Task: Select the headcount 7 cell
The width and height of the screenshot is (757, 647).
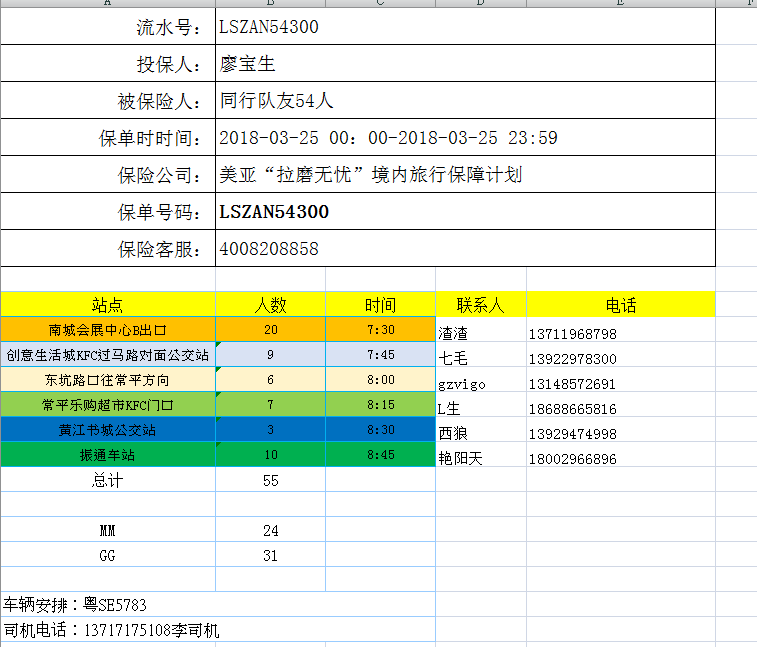Action: tap(270, 405)
